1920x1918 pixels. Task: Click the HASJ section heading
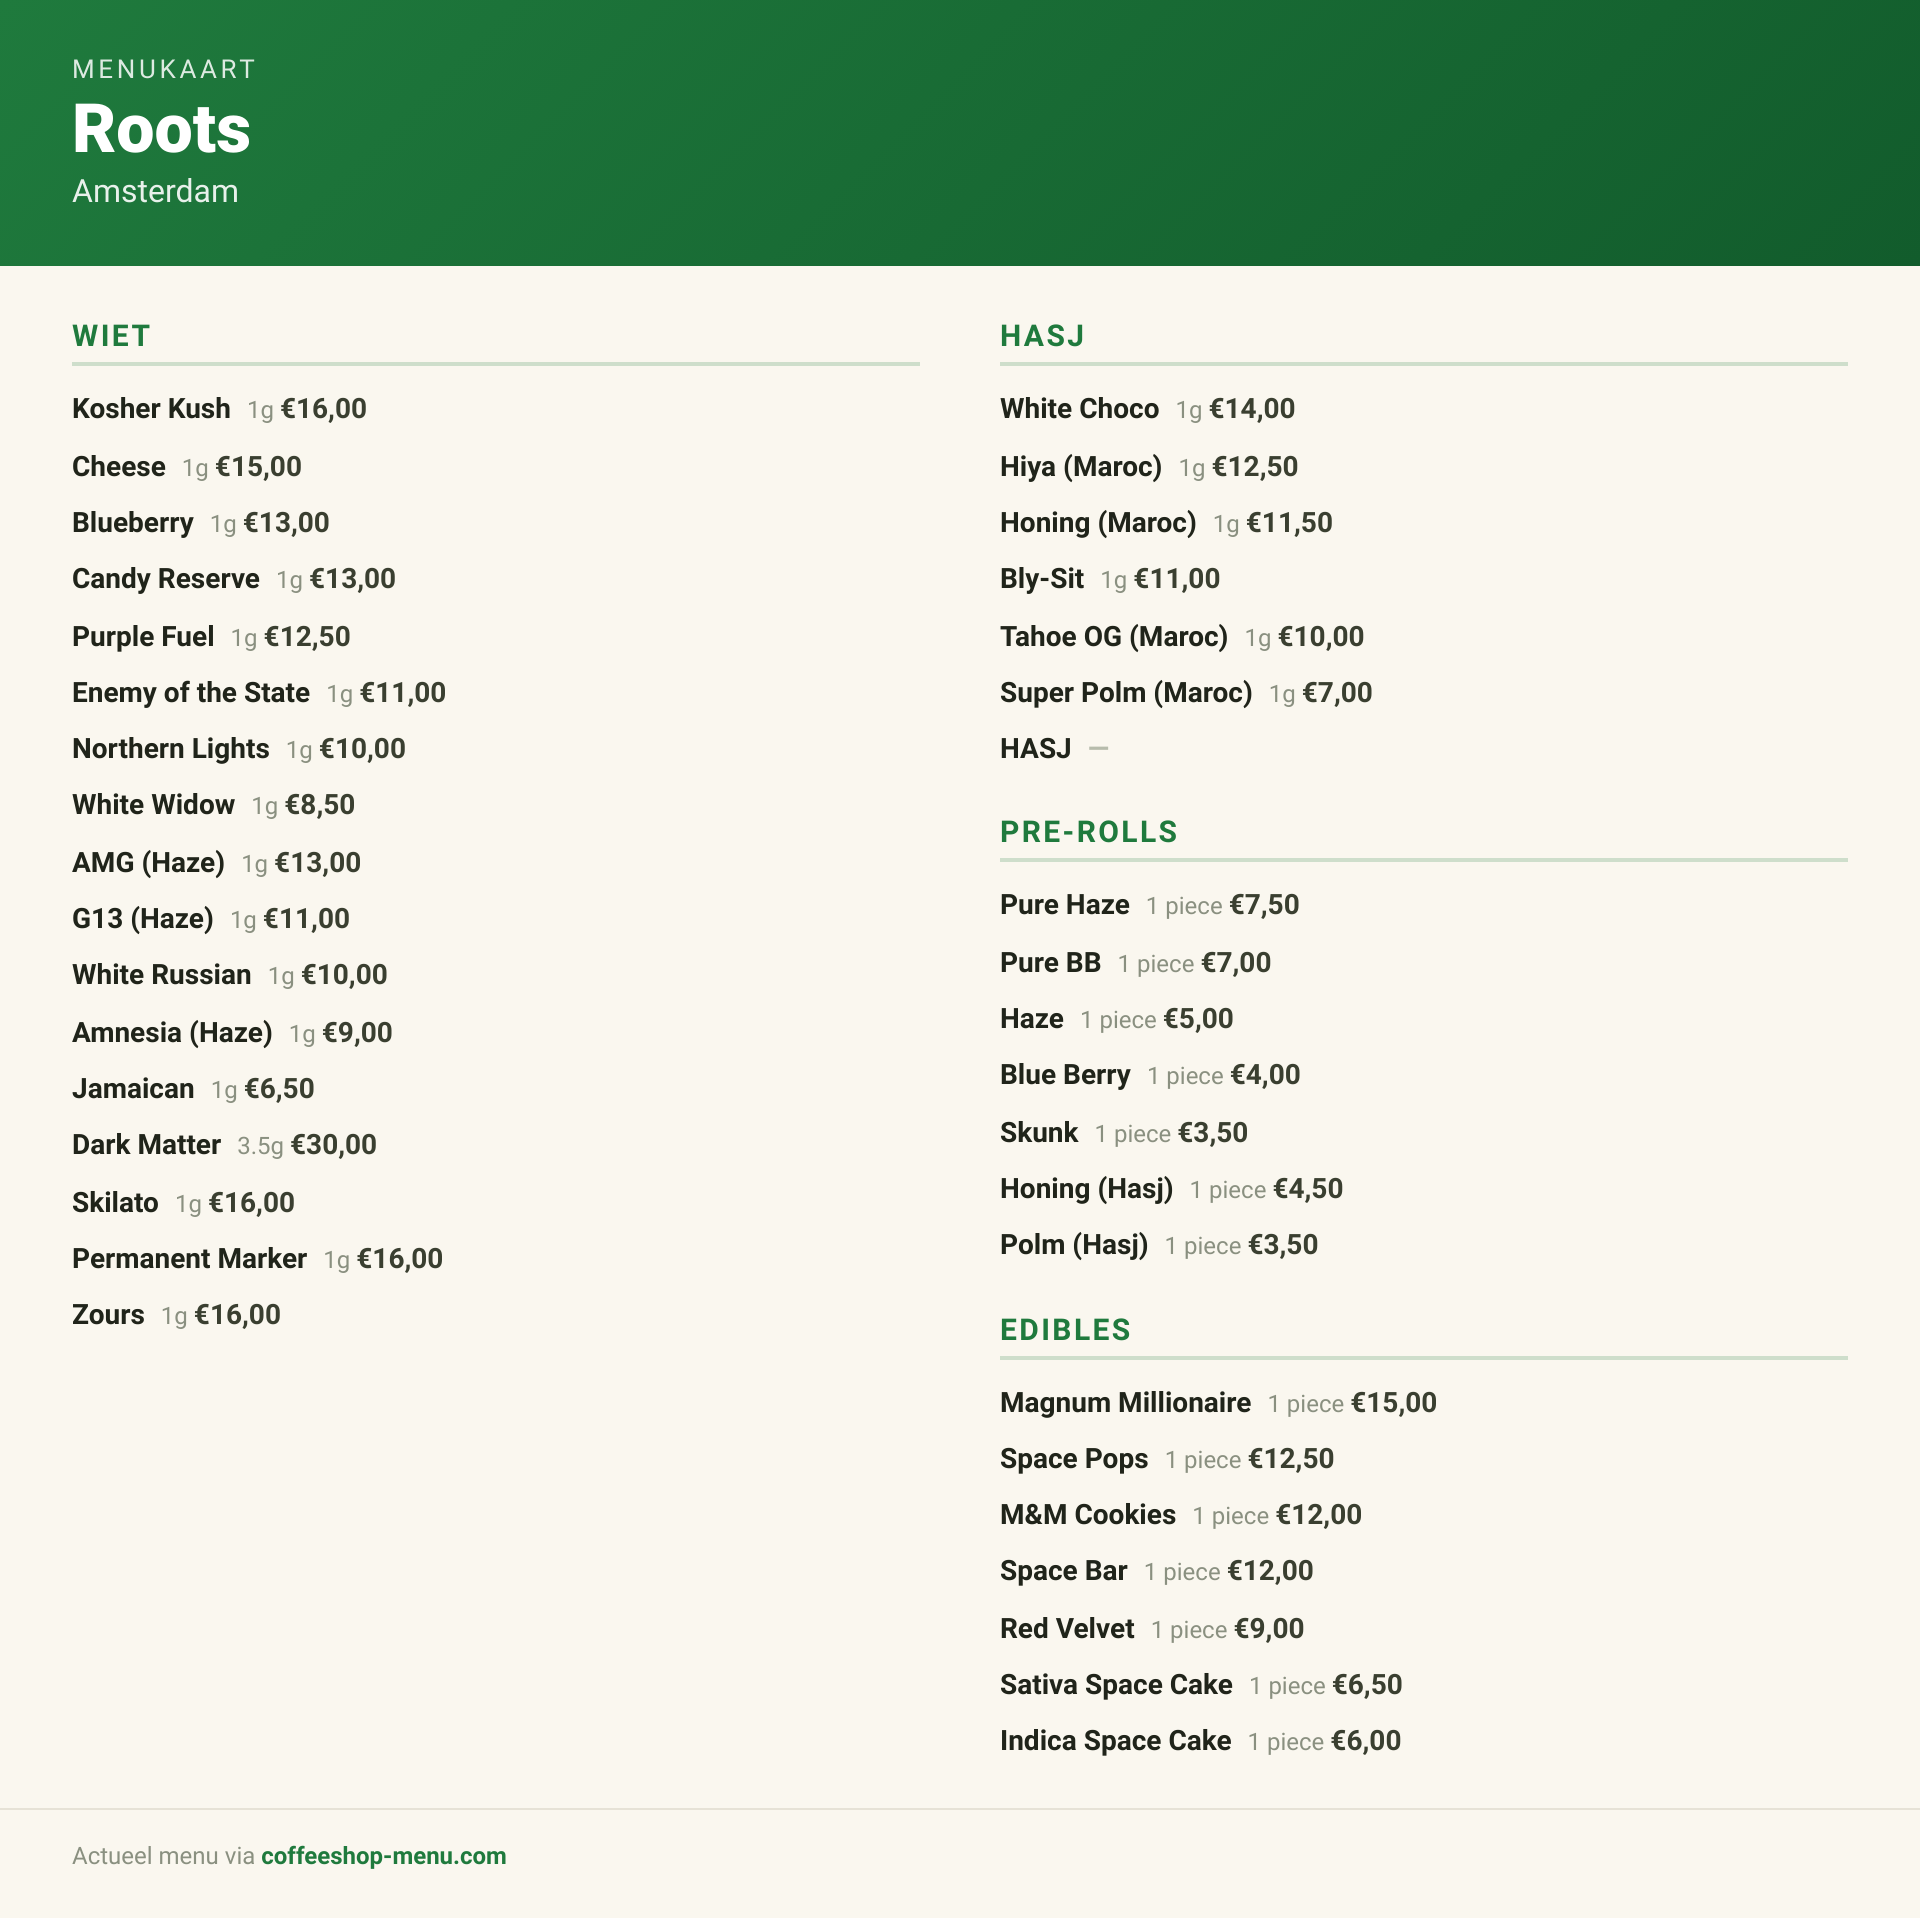pos(1042,336)
